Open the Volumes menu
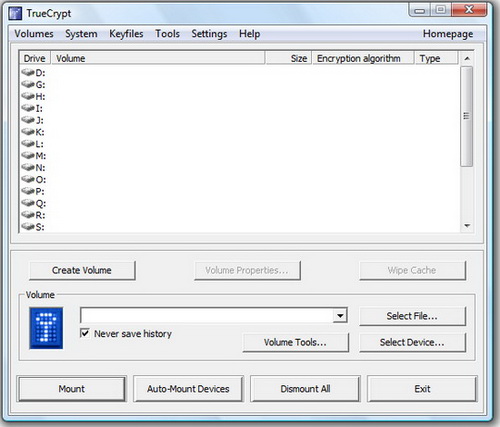This screenshot has height=427, width=500. pyautogui.click(x=34, y=34)
